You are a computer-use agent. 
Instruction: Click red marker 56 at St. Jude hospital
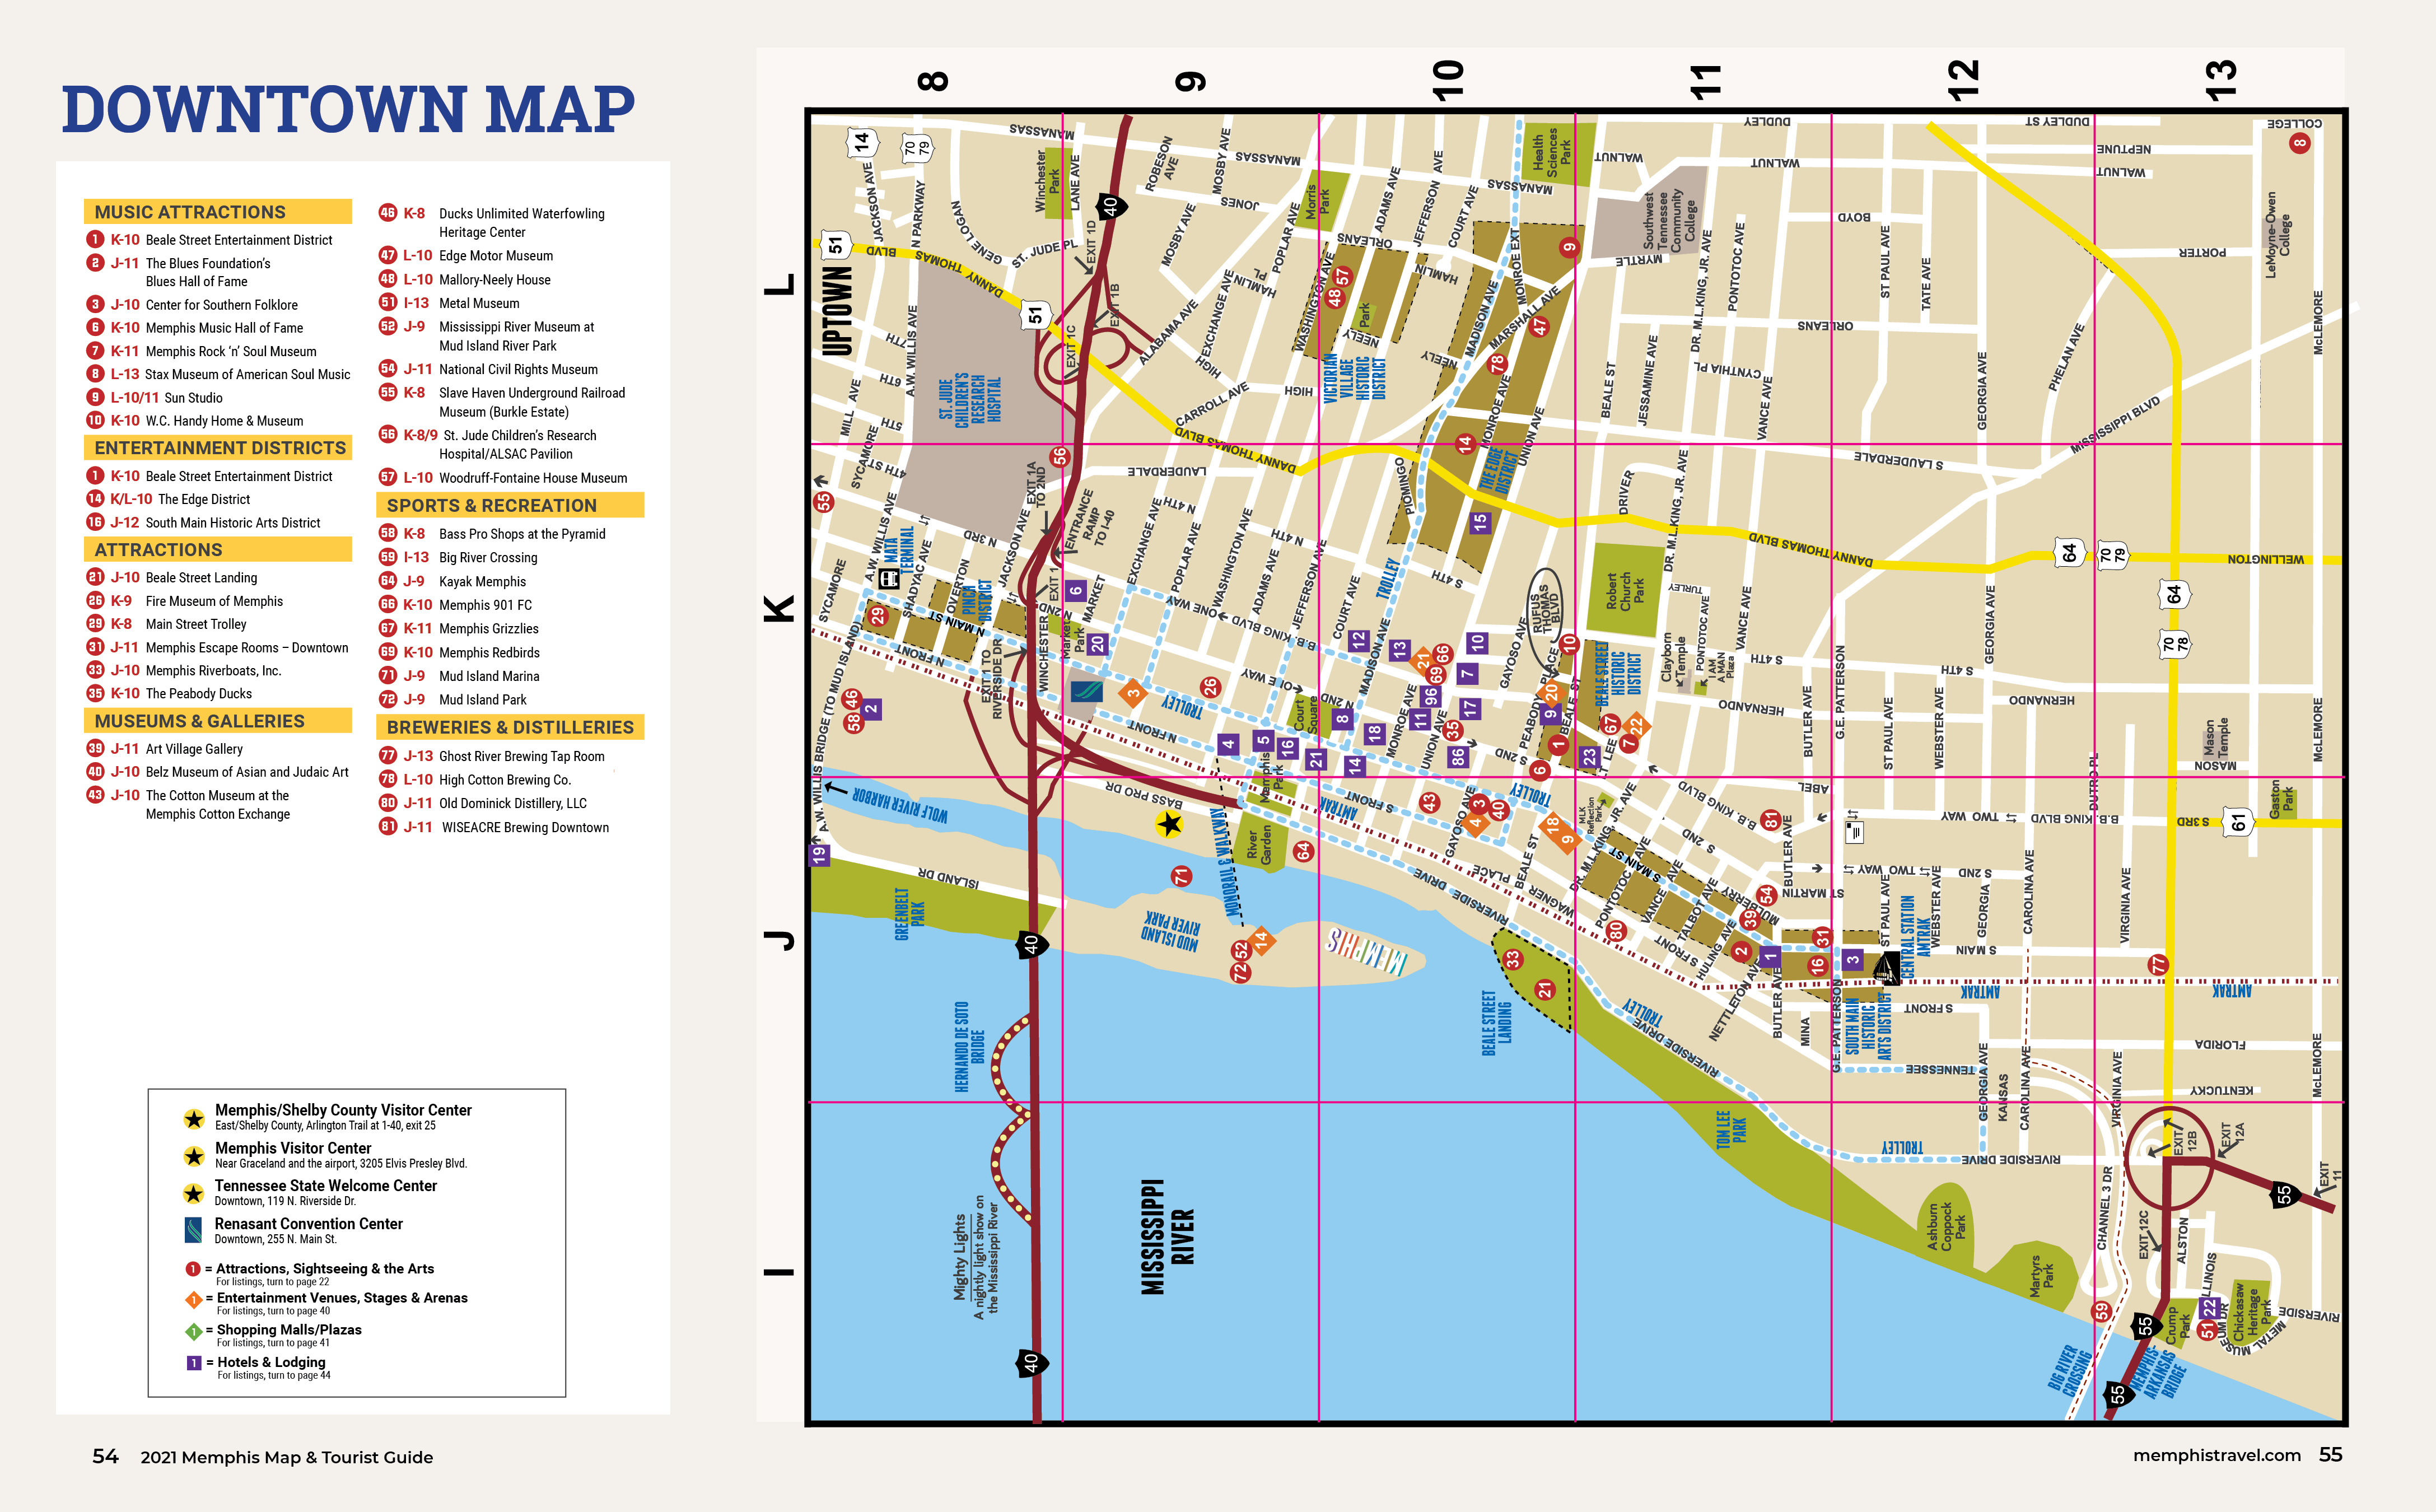coord(1059,457)
